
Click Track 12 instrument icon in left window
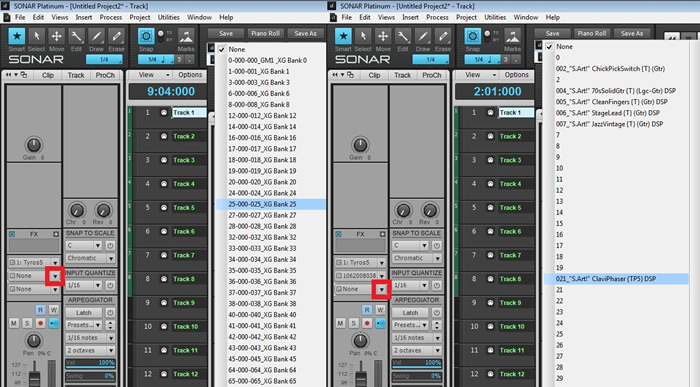164,374
